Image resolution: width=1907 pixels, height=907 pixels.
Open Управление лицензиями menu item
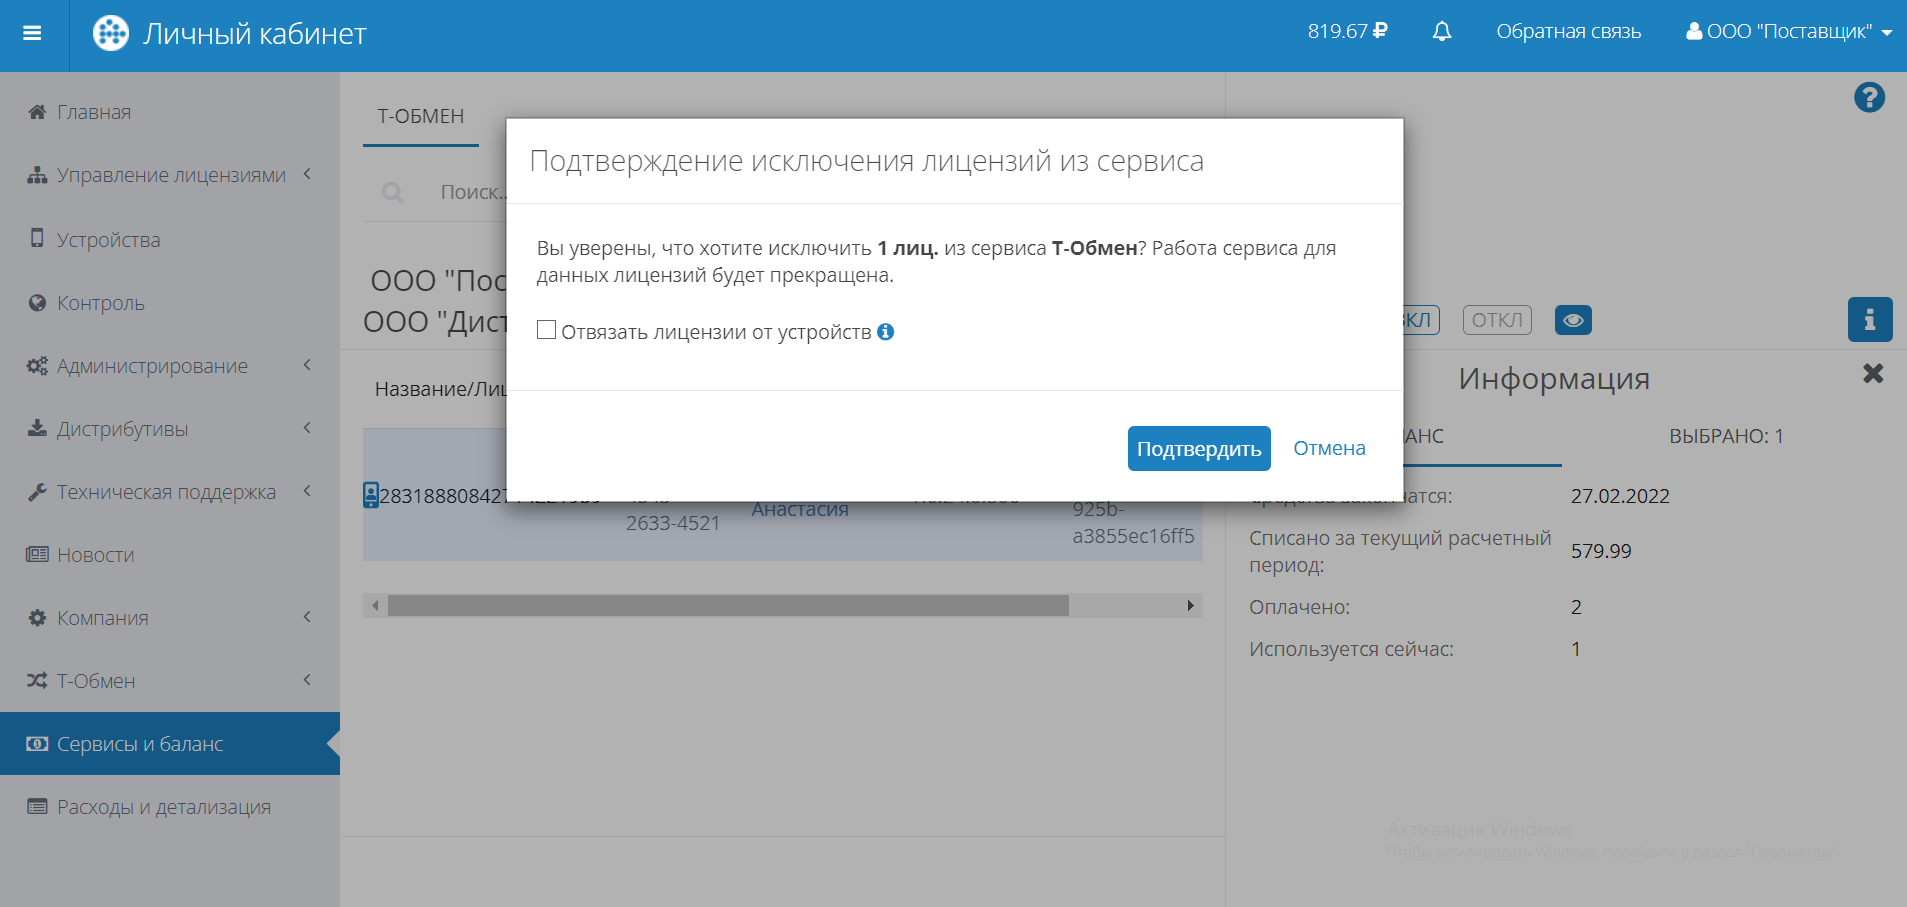point(171,175)
